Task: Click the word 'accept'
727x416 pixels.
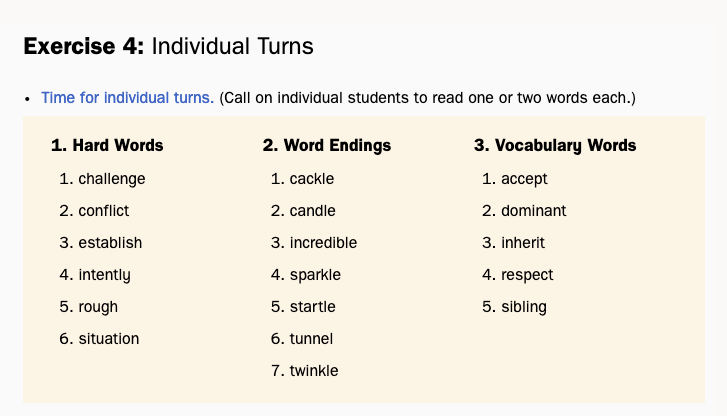Action: [524, 179]
